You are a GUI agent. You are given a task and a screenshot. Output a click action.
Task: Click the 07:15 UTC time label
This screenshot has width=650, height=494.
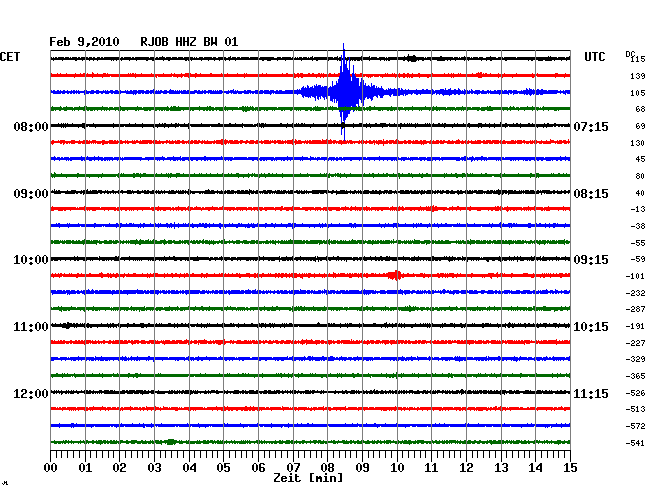(x=591, y=126)
